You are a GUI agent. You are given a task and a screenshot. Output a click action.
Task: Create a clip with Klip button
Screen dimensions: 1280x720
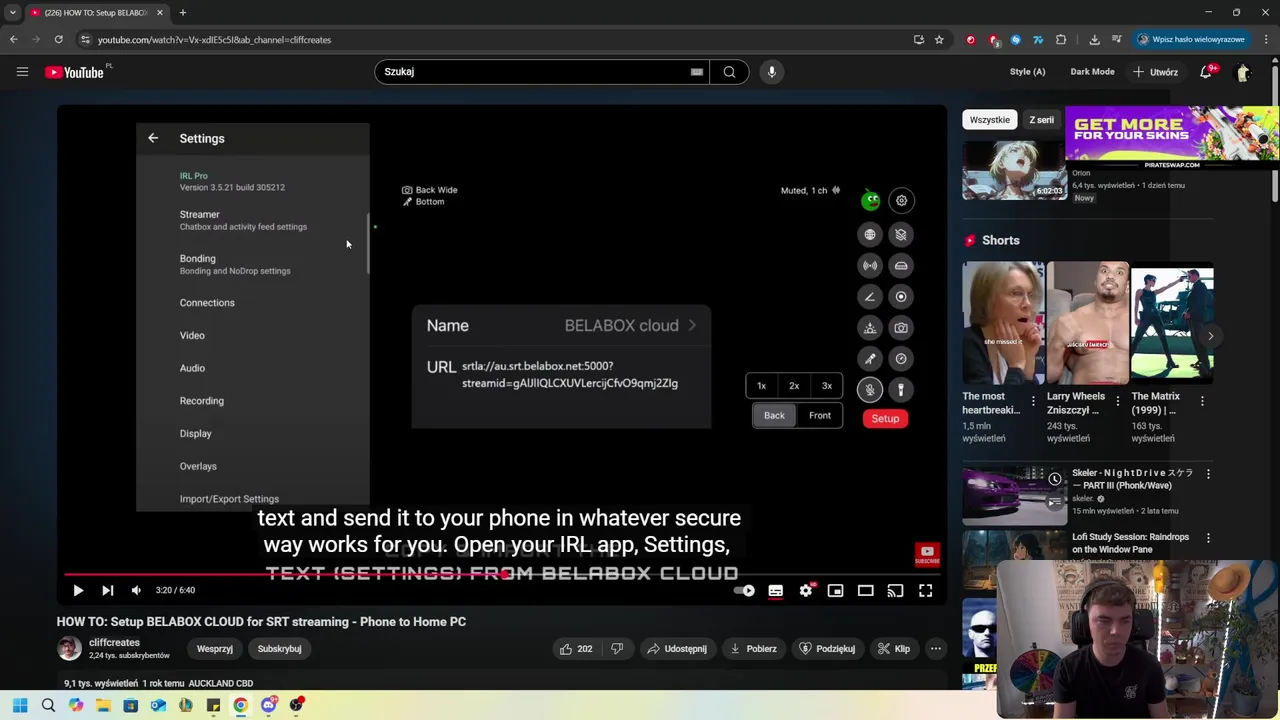click(893, 649)
